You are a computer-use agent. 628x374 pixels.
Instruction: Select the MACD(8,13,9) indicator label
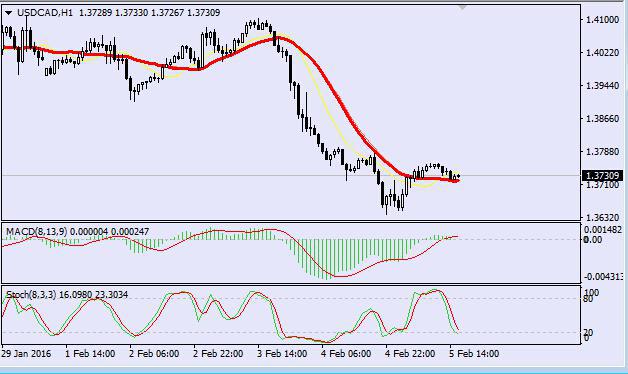pos(37,231)
